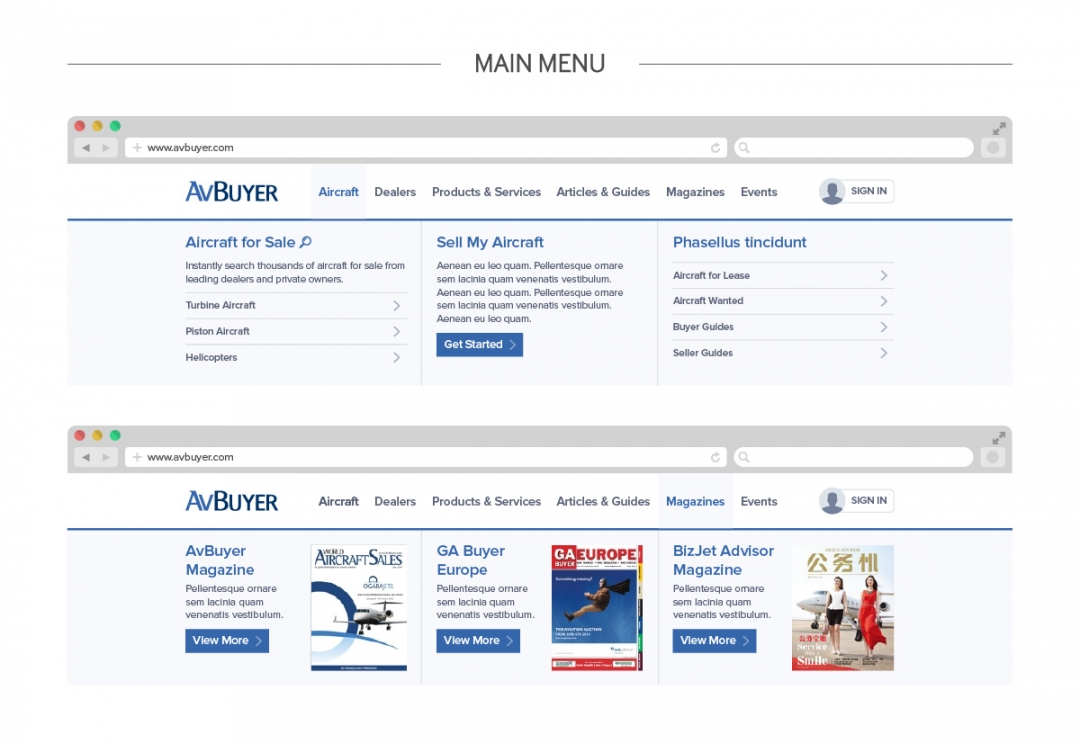Click AvBuyer logo in bottom browser

tap(231, 501)
